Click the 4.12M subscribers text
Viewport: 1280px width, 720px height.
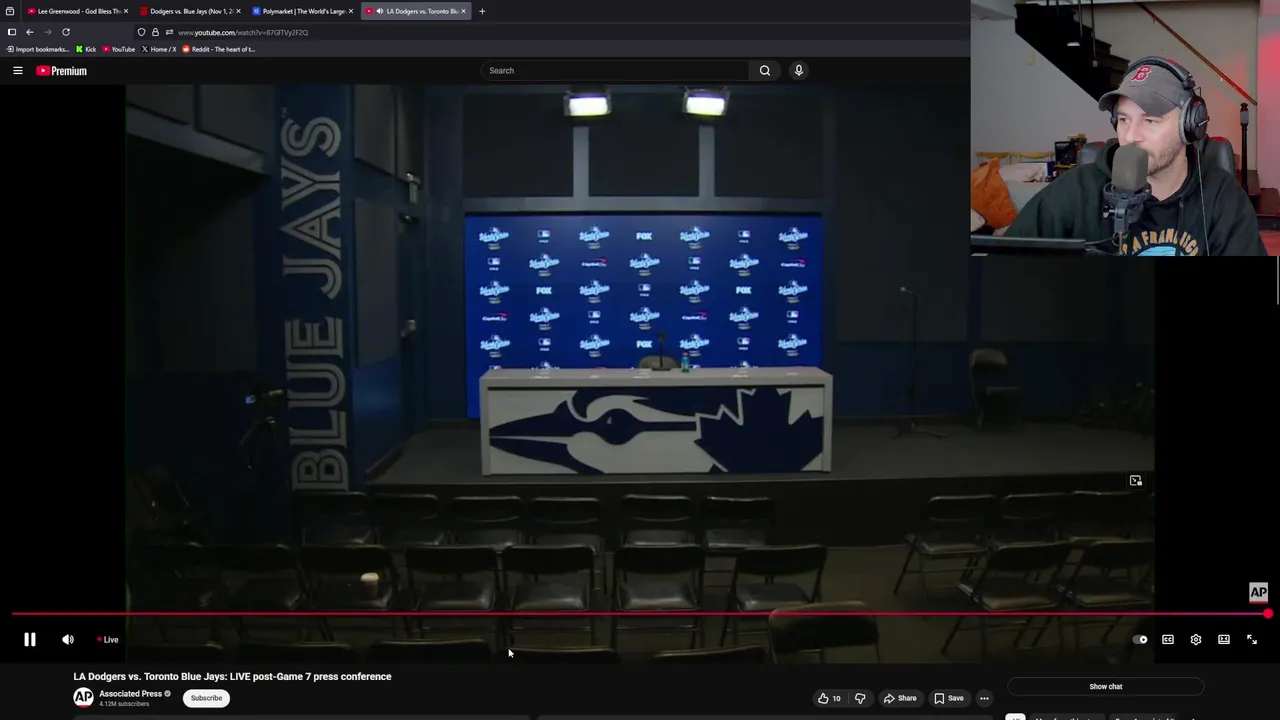[124, 704]
